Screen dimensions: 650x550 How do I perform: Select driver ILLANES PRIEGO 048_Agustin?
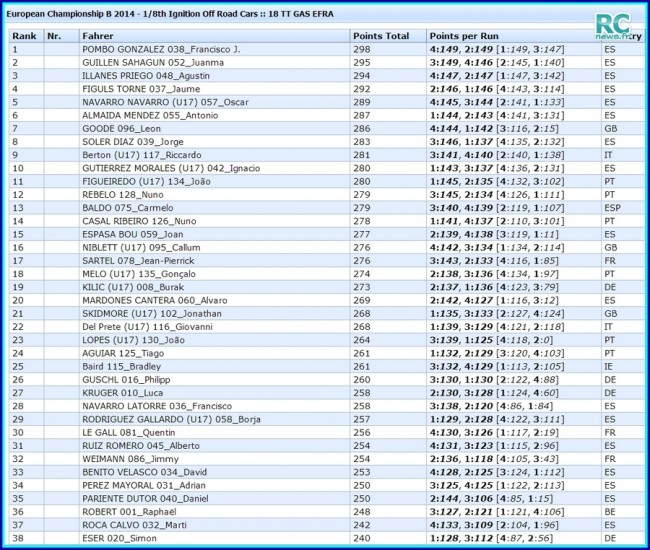tap(146, 76)
